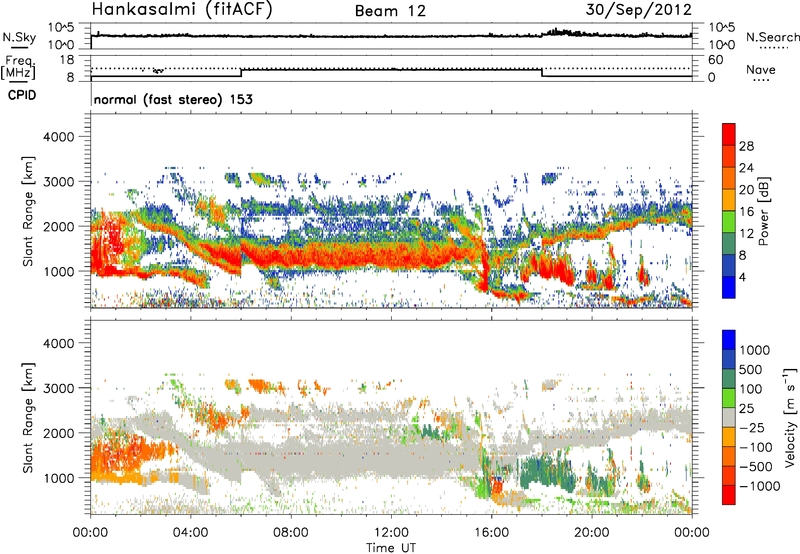Select the 'N.Search' legend label
This screenshot has width=800, height=554.
coord(772,37)
